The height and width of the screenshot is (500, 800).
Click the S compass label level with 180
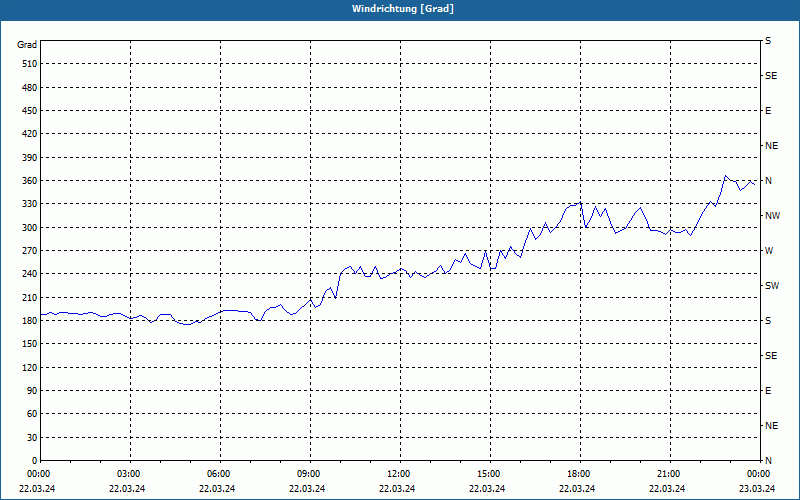tap(768, 321)
